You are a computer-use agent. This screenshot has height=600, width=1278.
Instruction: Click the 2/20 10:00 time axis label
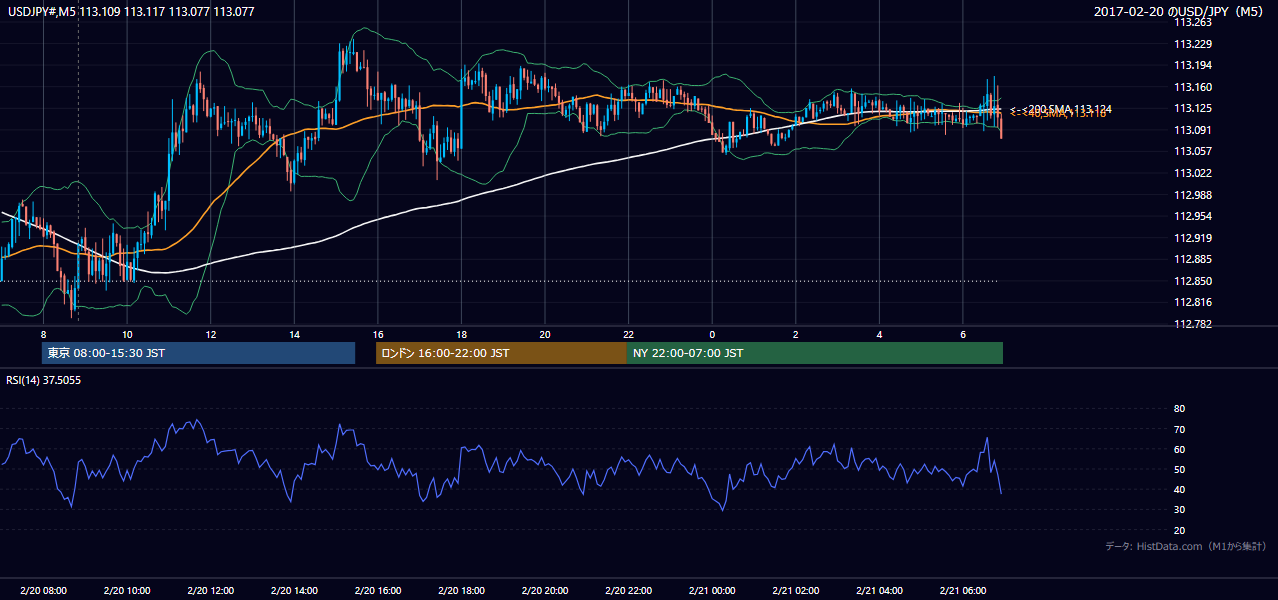(x=127, y=591)
